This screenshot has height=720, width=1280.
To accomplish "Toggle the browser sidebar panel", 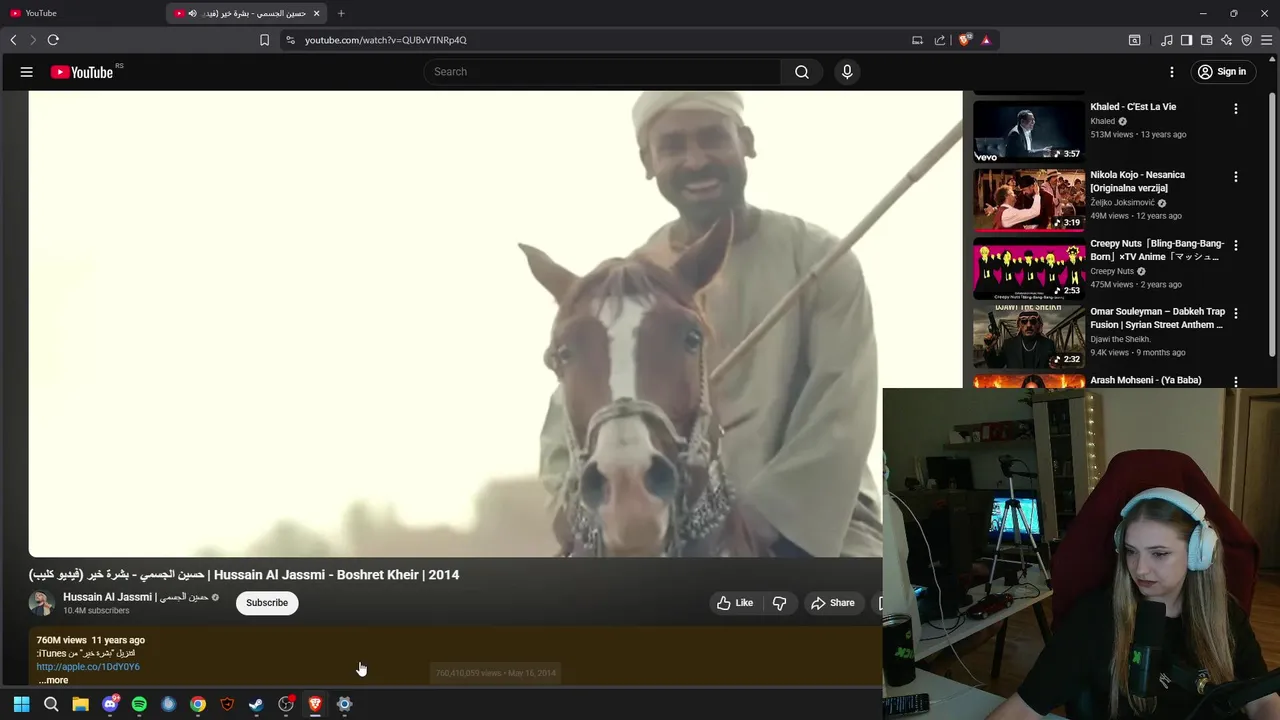I will 1187,40.
